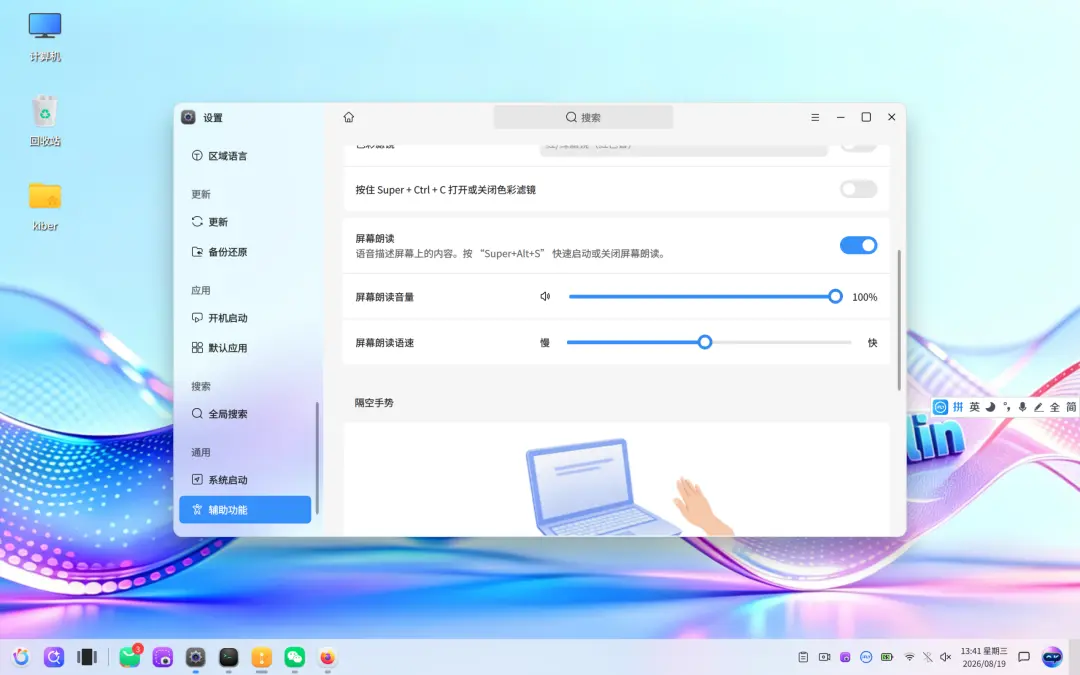This screenshot has width=1080, height=675.
Task: Click 全 on the input bar
Action: pyautogui.click(x=1055, y=407)
